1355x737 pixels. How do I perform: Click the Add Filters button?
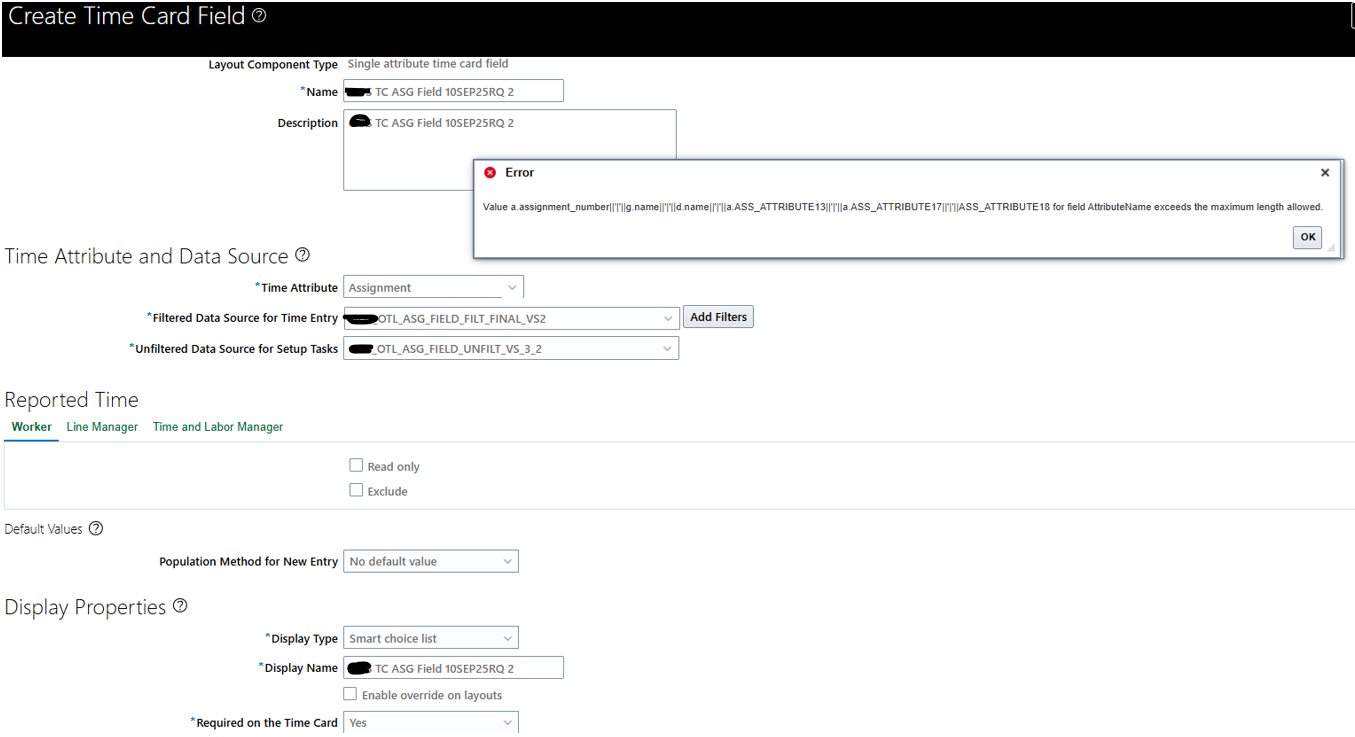click(x=719, y=317)
